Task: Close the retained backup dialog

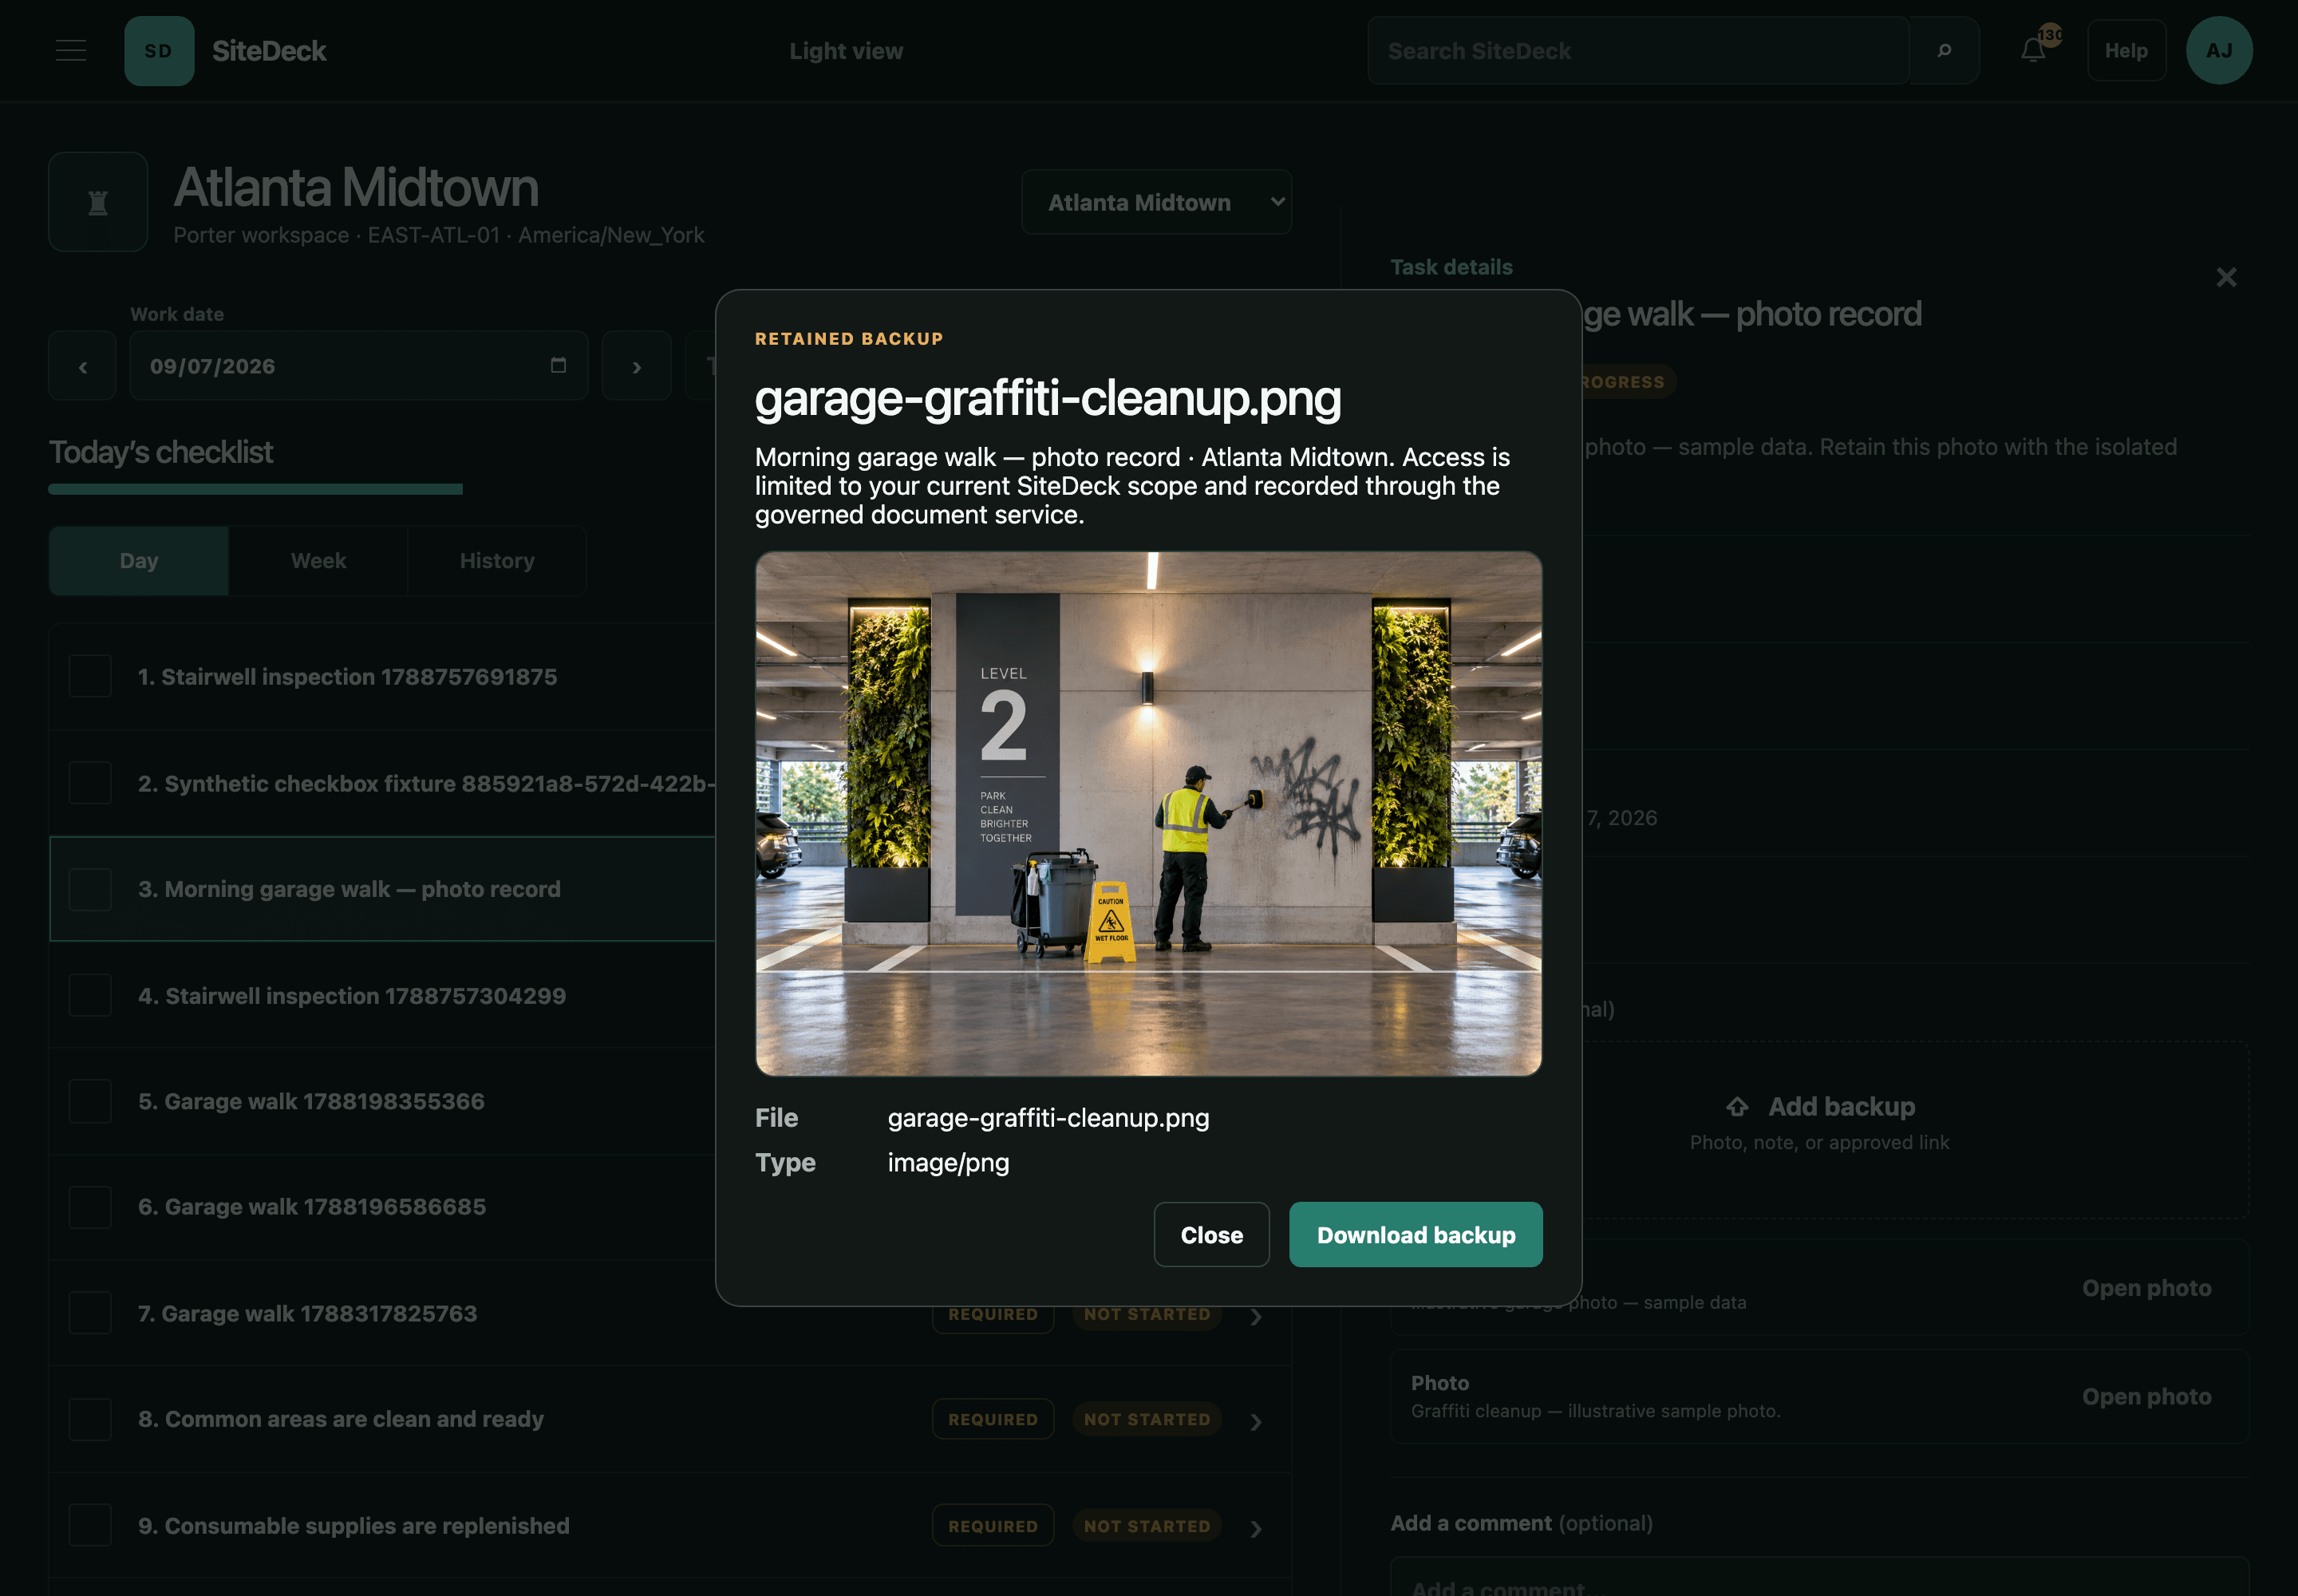Action: click(x=1211, y=1235)
